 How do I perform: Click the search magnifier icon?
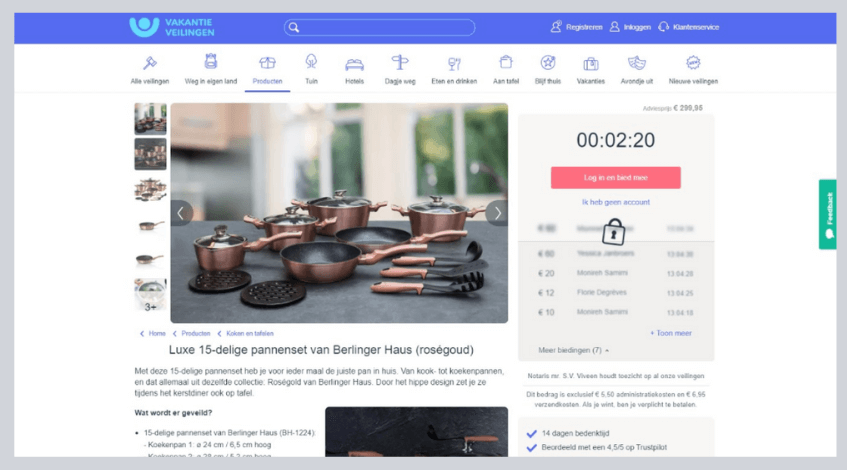tap(294, 27)
